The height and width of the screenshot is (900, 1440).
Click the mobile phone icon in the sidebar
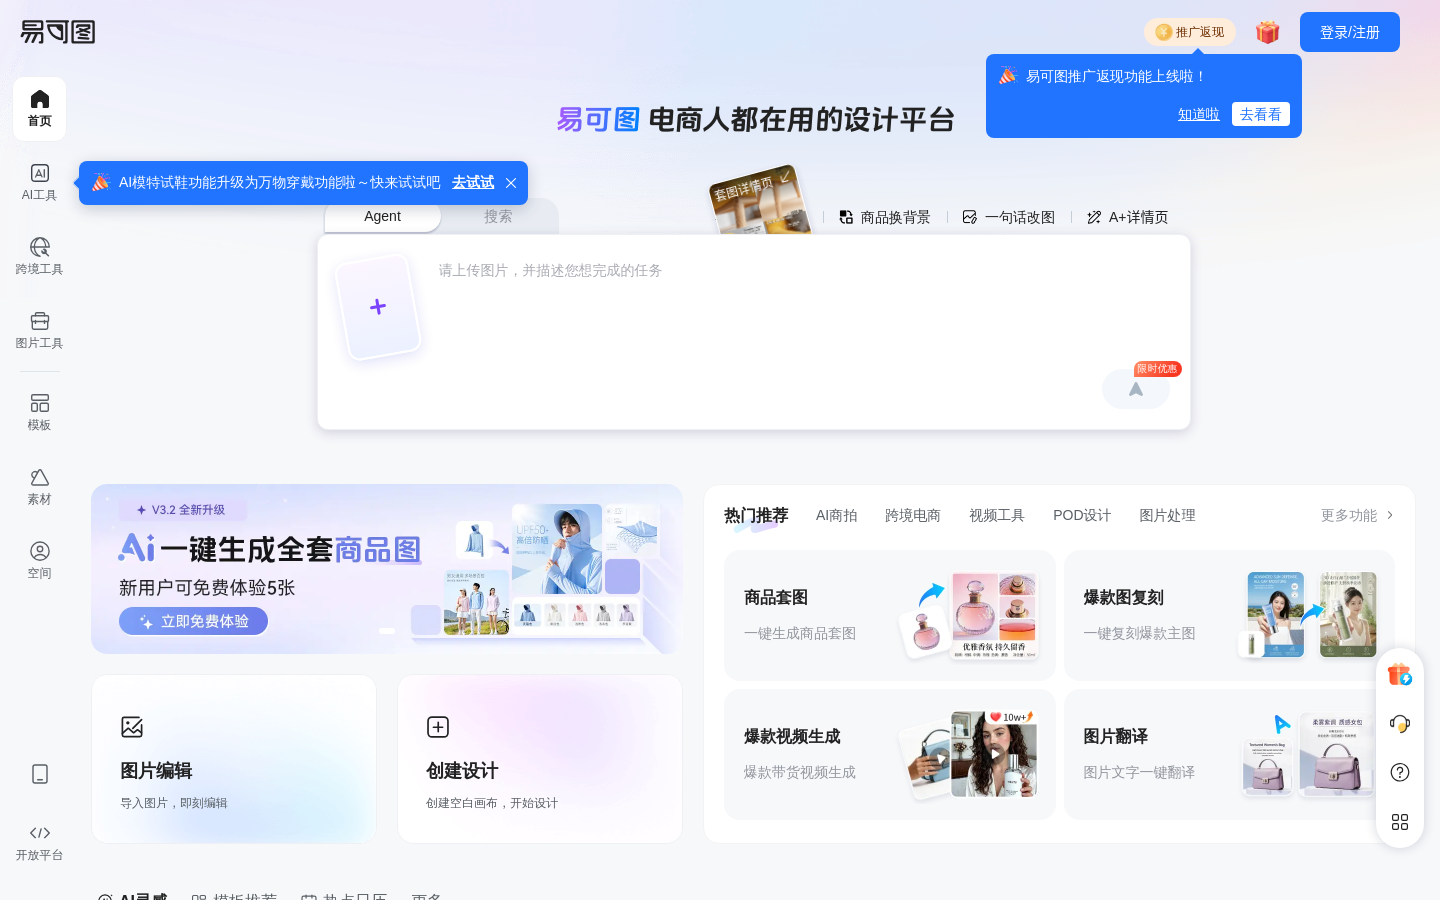40,774
